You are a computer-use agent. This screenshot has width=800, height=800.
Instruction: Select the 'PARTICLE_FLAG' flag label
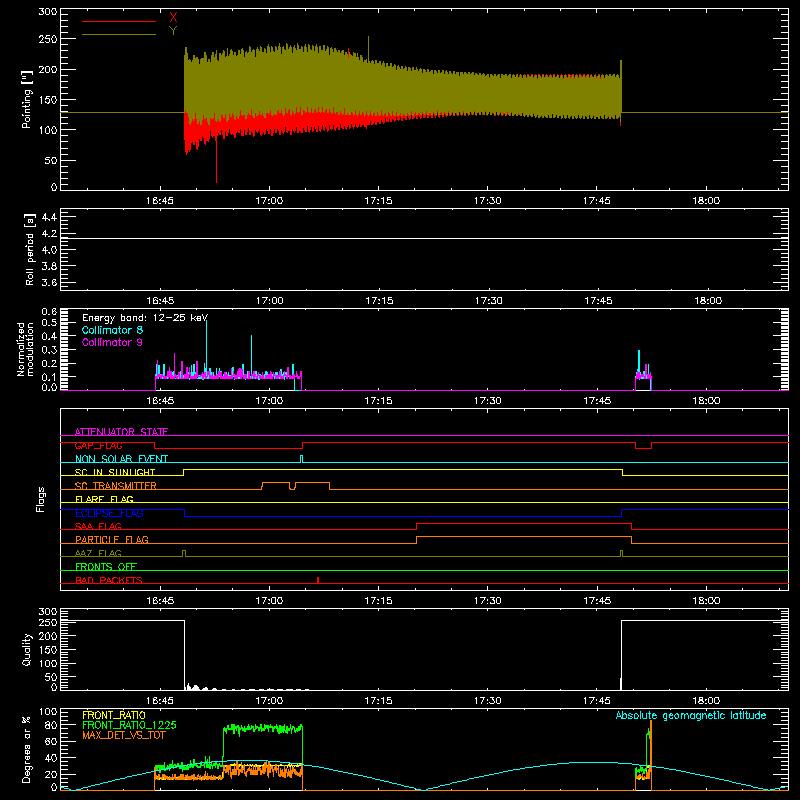[112, 539]
